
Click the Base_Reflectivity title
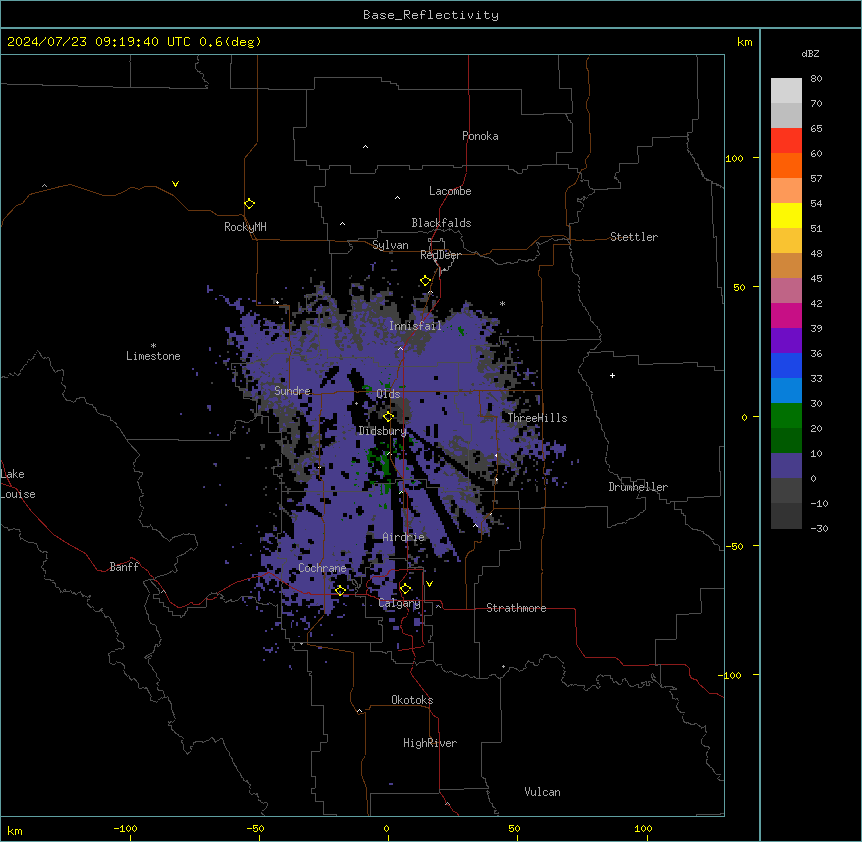pyautogui.click(x=431, y=15)
